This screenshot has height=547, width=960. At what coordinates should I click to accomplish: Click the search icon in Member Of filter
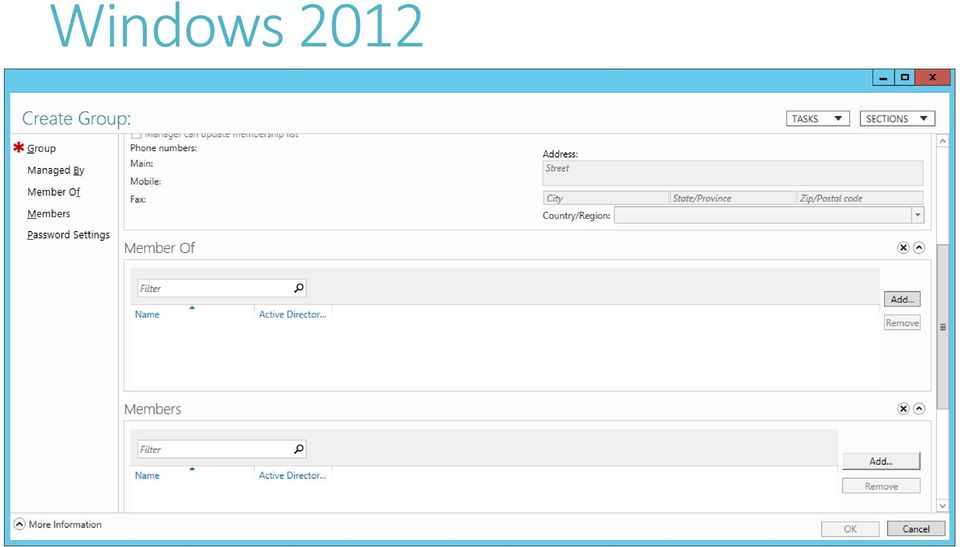coord(299,287)
